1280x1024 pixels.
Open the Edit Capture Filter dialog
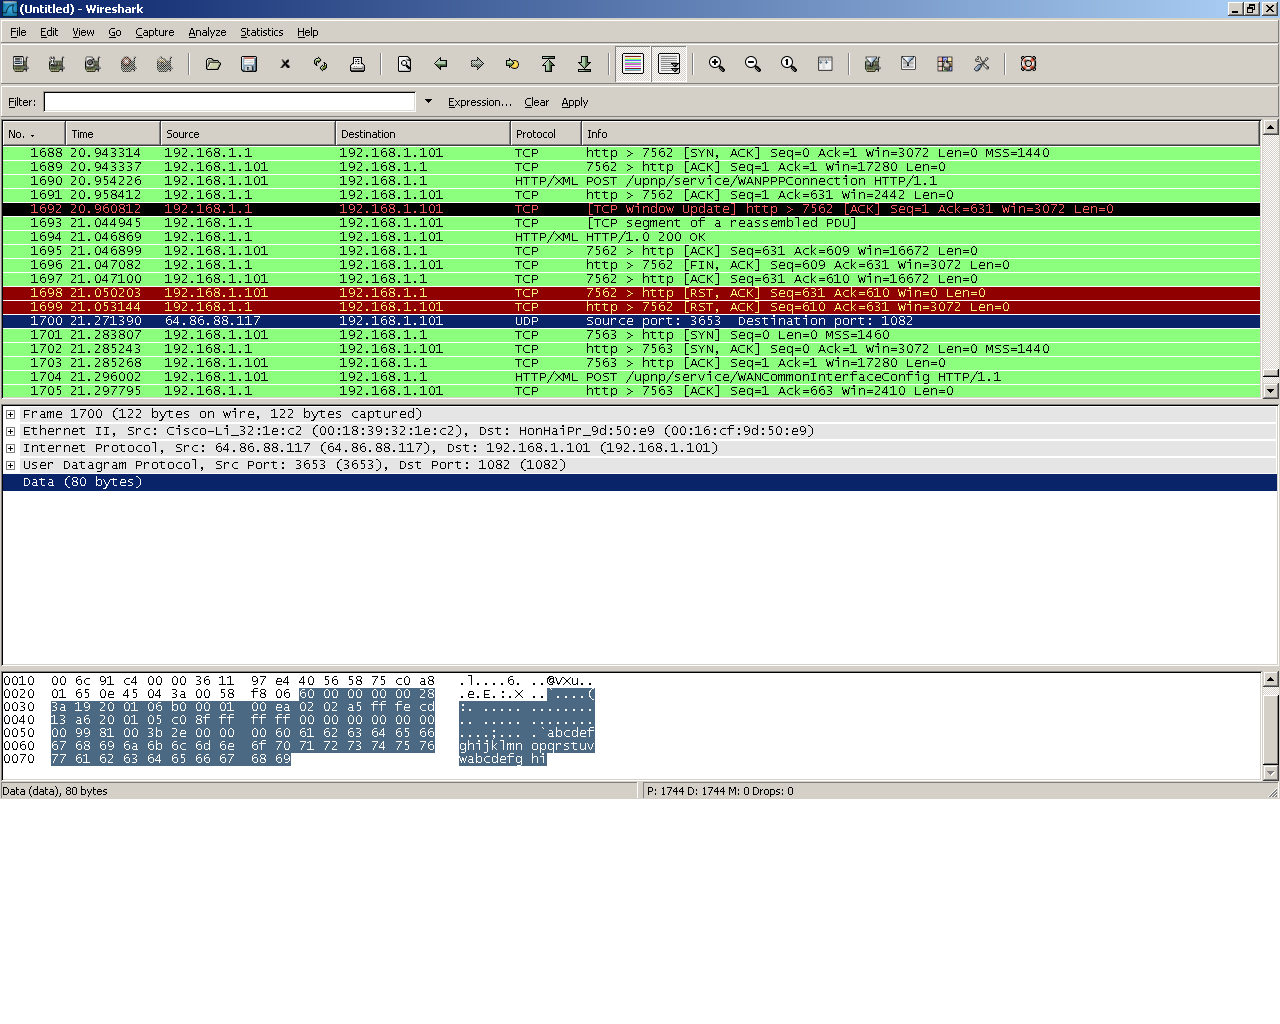(872, 64)
